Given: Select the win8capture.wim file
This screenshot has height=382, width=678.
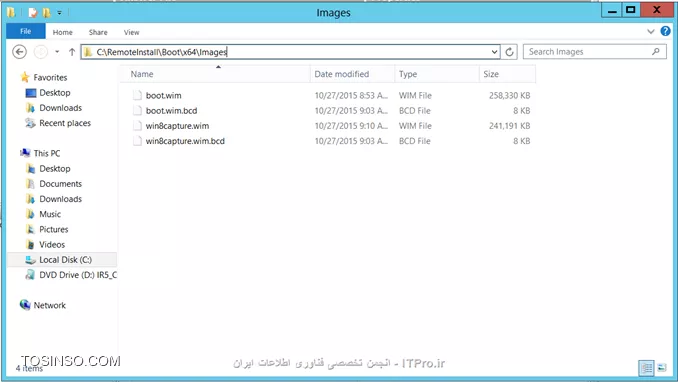Looking at the screenshot, I should 177,126.
